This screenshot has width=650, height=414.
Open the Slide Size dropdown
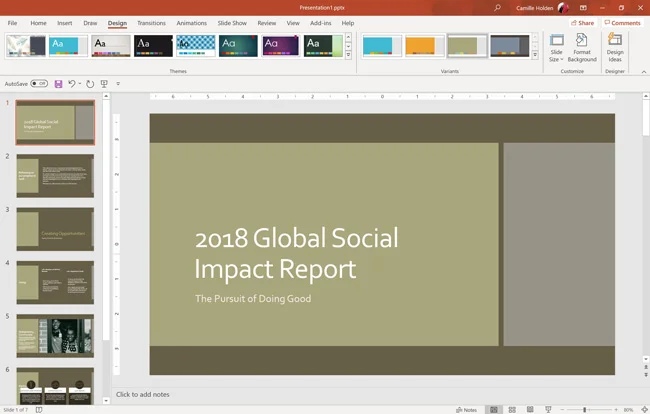(556, 48)
